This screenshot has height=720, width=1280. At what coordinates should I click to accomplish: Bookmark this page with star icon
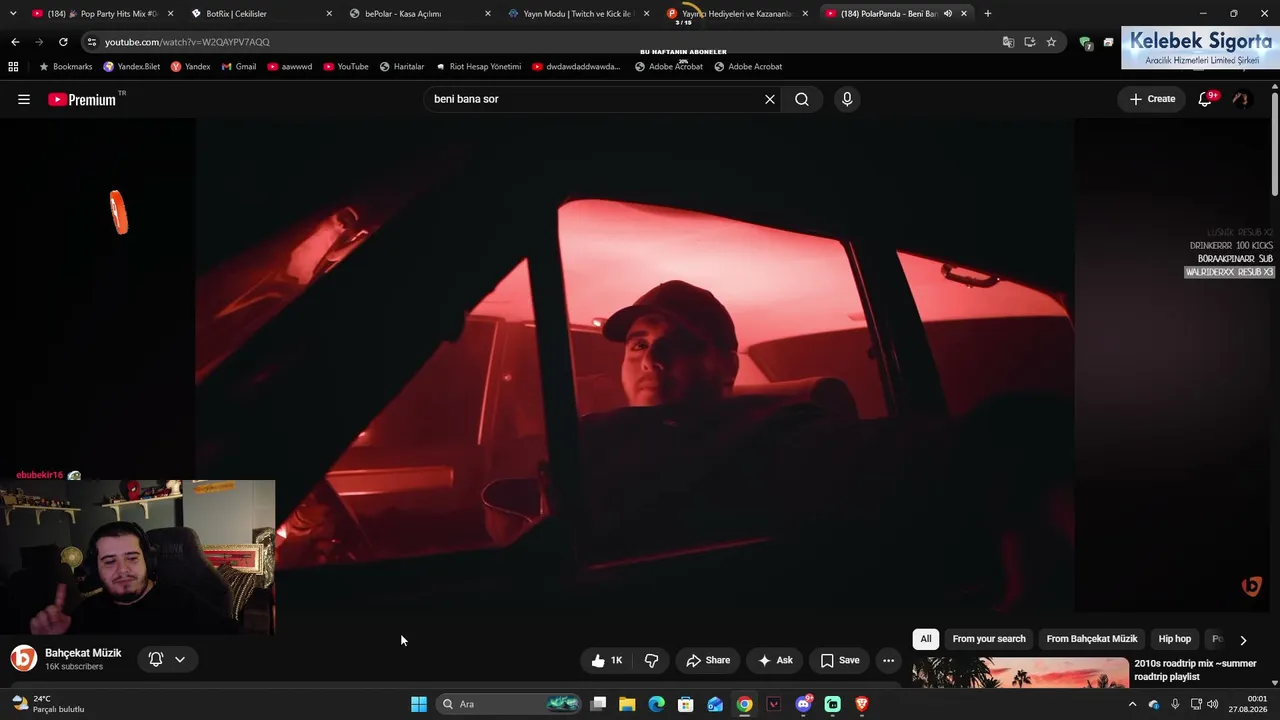click(x=1051, y=42)
